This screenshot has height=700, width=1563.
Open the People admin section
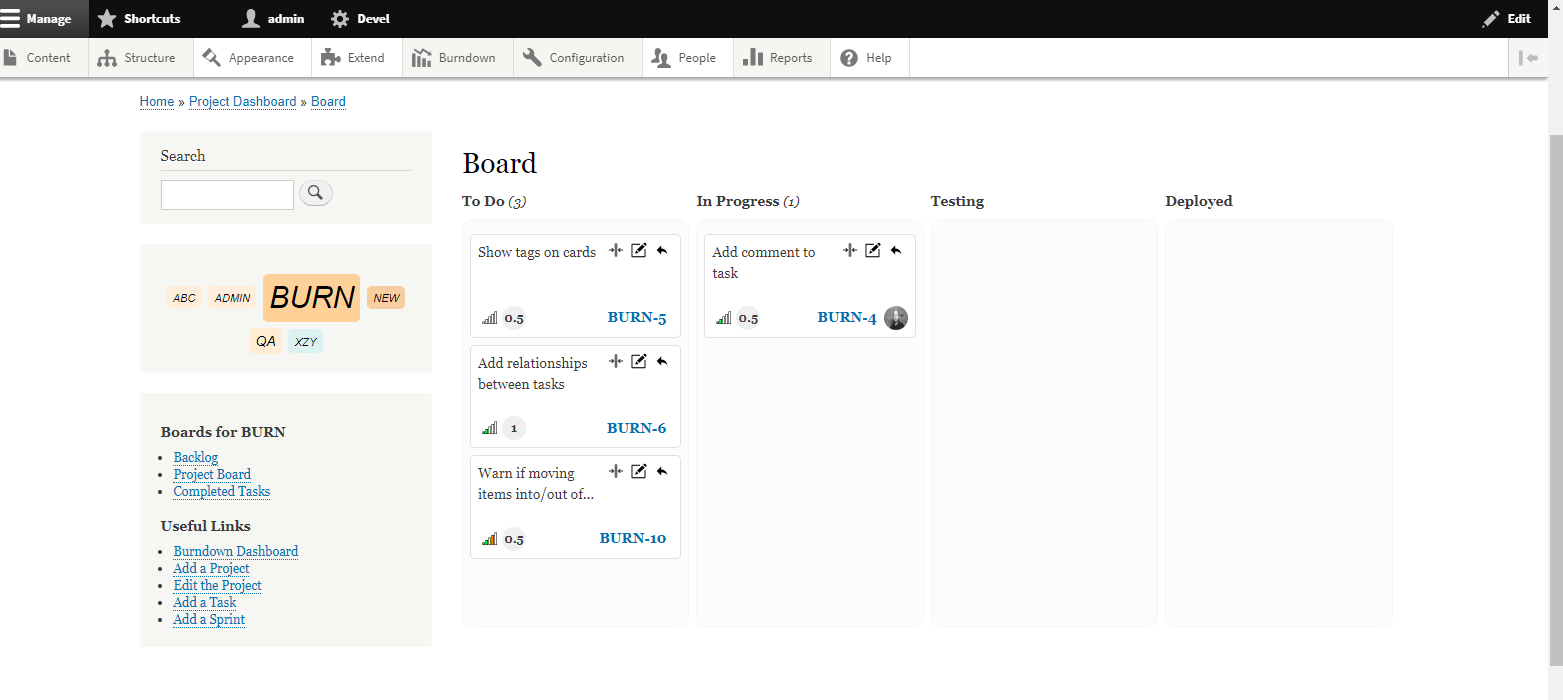687,57
